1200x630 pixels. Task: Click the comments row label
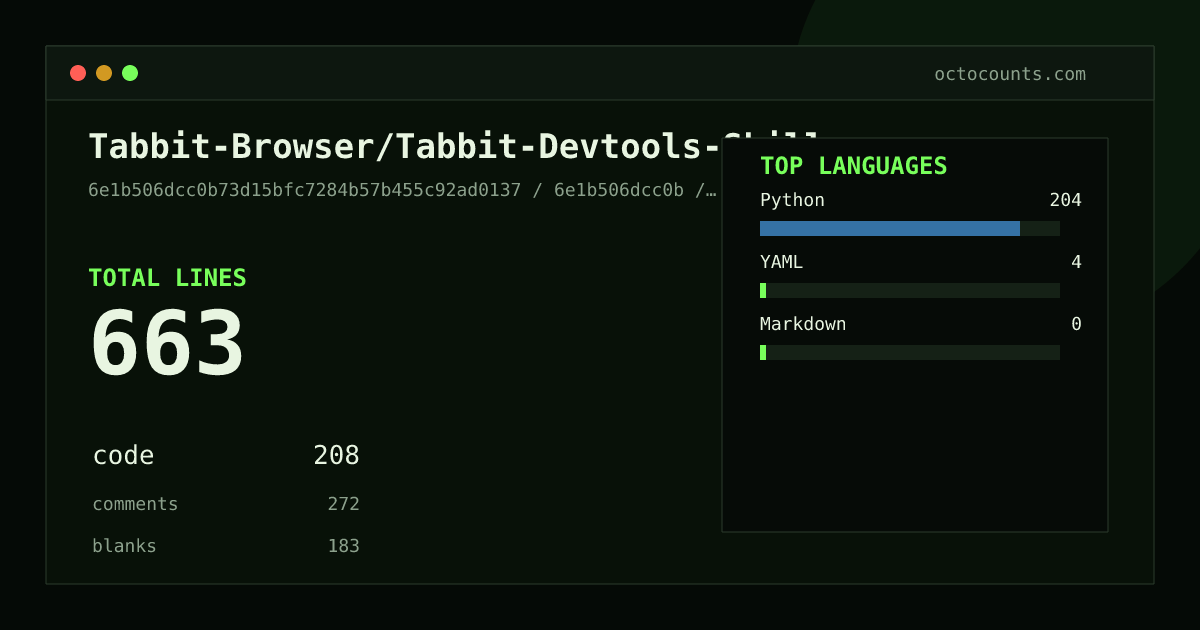tap(135, 504)
